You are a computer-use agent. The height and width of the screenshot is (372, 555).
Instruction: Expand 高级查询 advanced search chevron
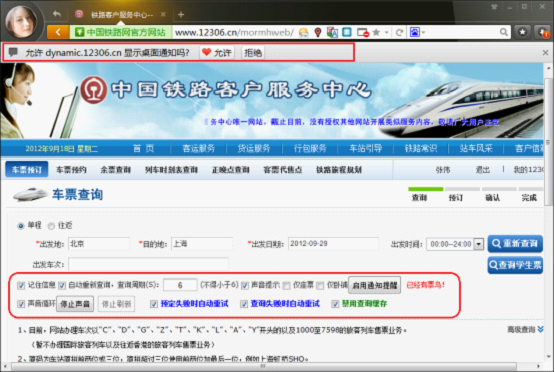point(540,330)
